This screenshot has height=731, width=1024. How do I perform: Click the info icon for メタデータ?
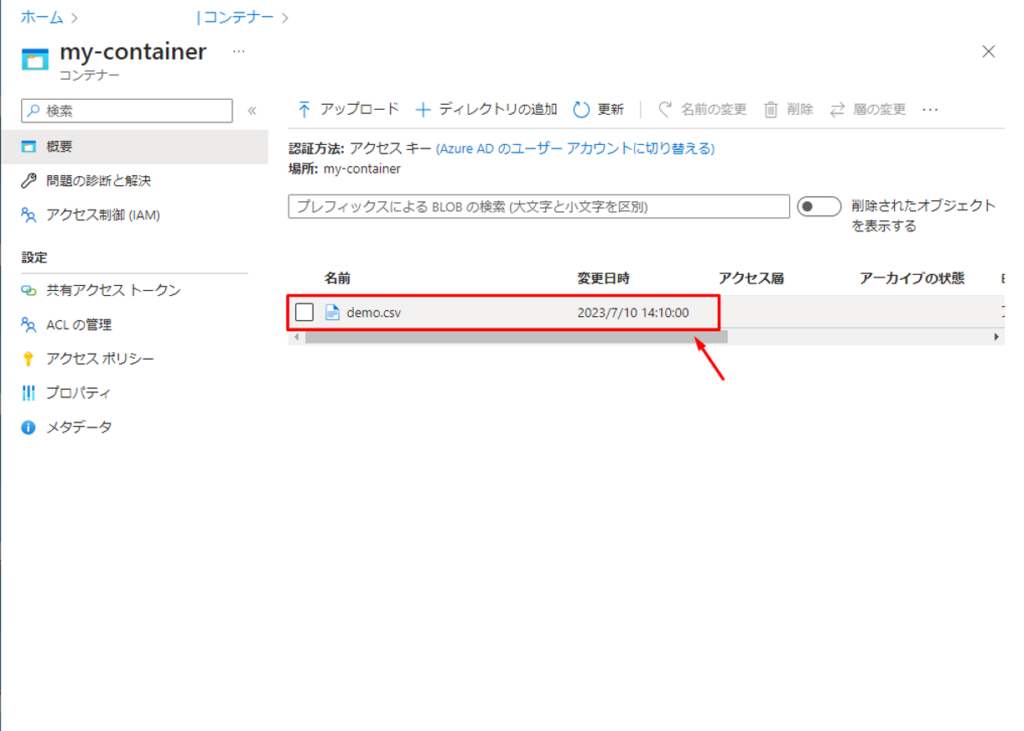click(x=28, y=427)
